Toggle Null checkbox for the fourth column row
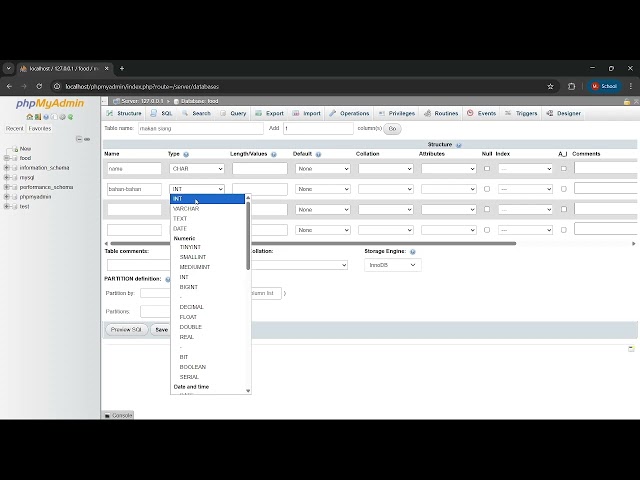The height and width of the screenshot is (480, 640). [487, 230]
